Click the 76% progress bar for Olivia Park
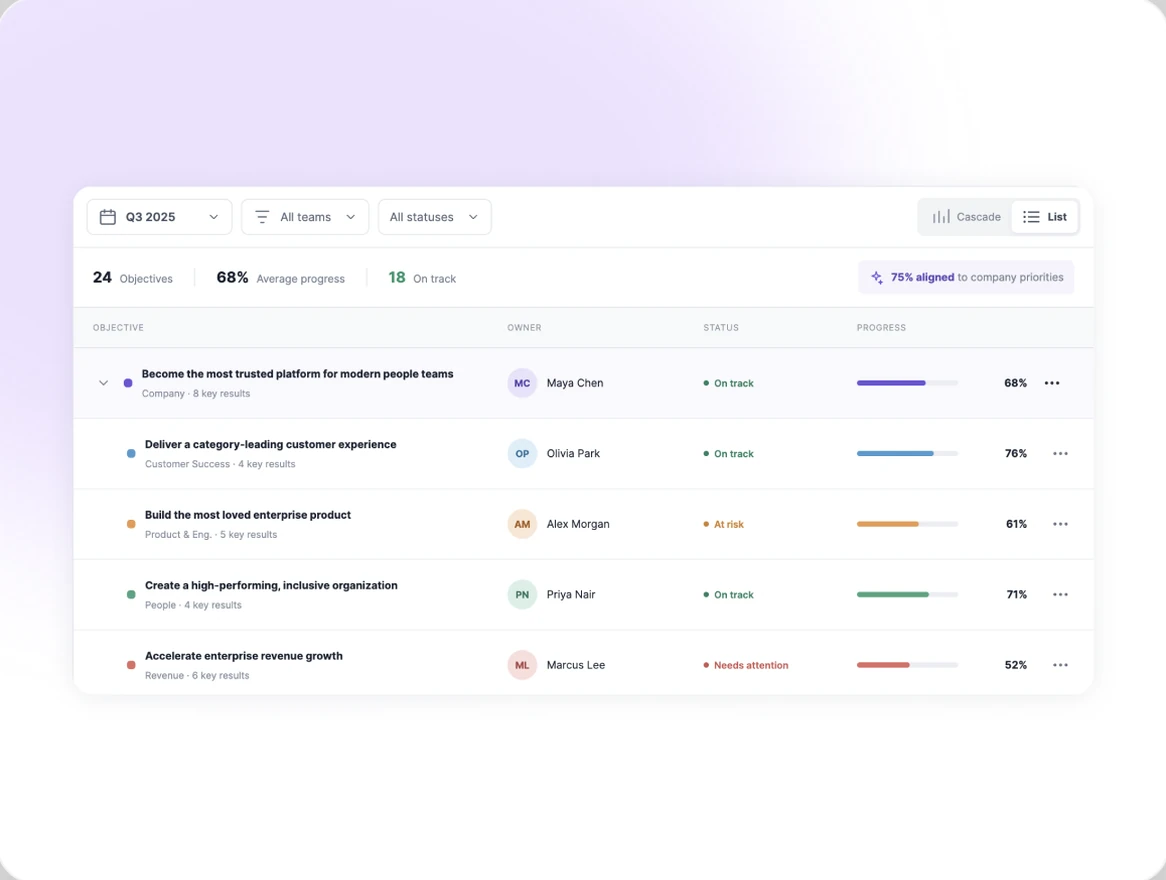This screenshot has width=1166, height=880. tap(907, 454)
